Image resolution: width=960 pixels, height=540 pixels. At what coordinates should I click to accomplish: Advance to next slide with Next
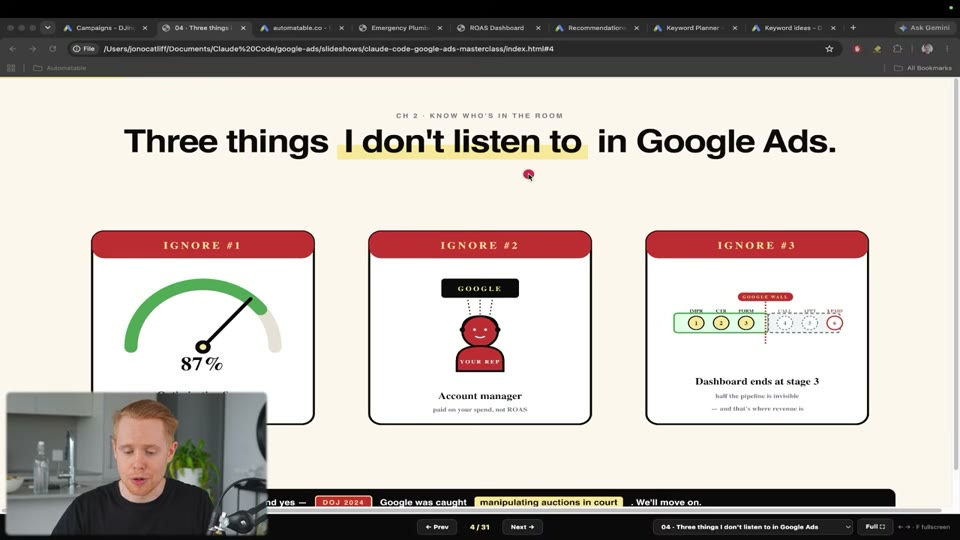pyautogui.click(x=522, y=527)
